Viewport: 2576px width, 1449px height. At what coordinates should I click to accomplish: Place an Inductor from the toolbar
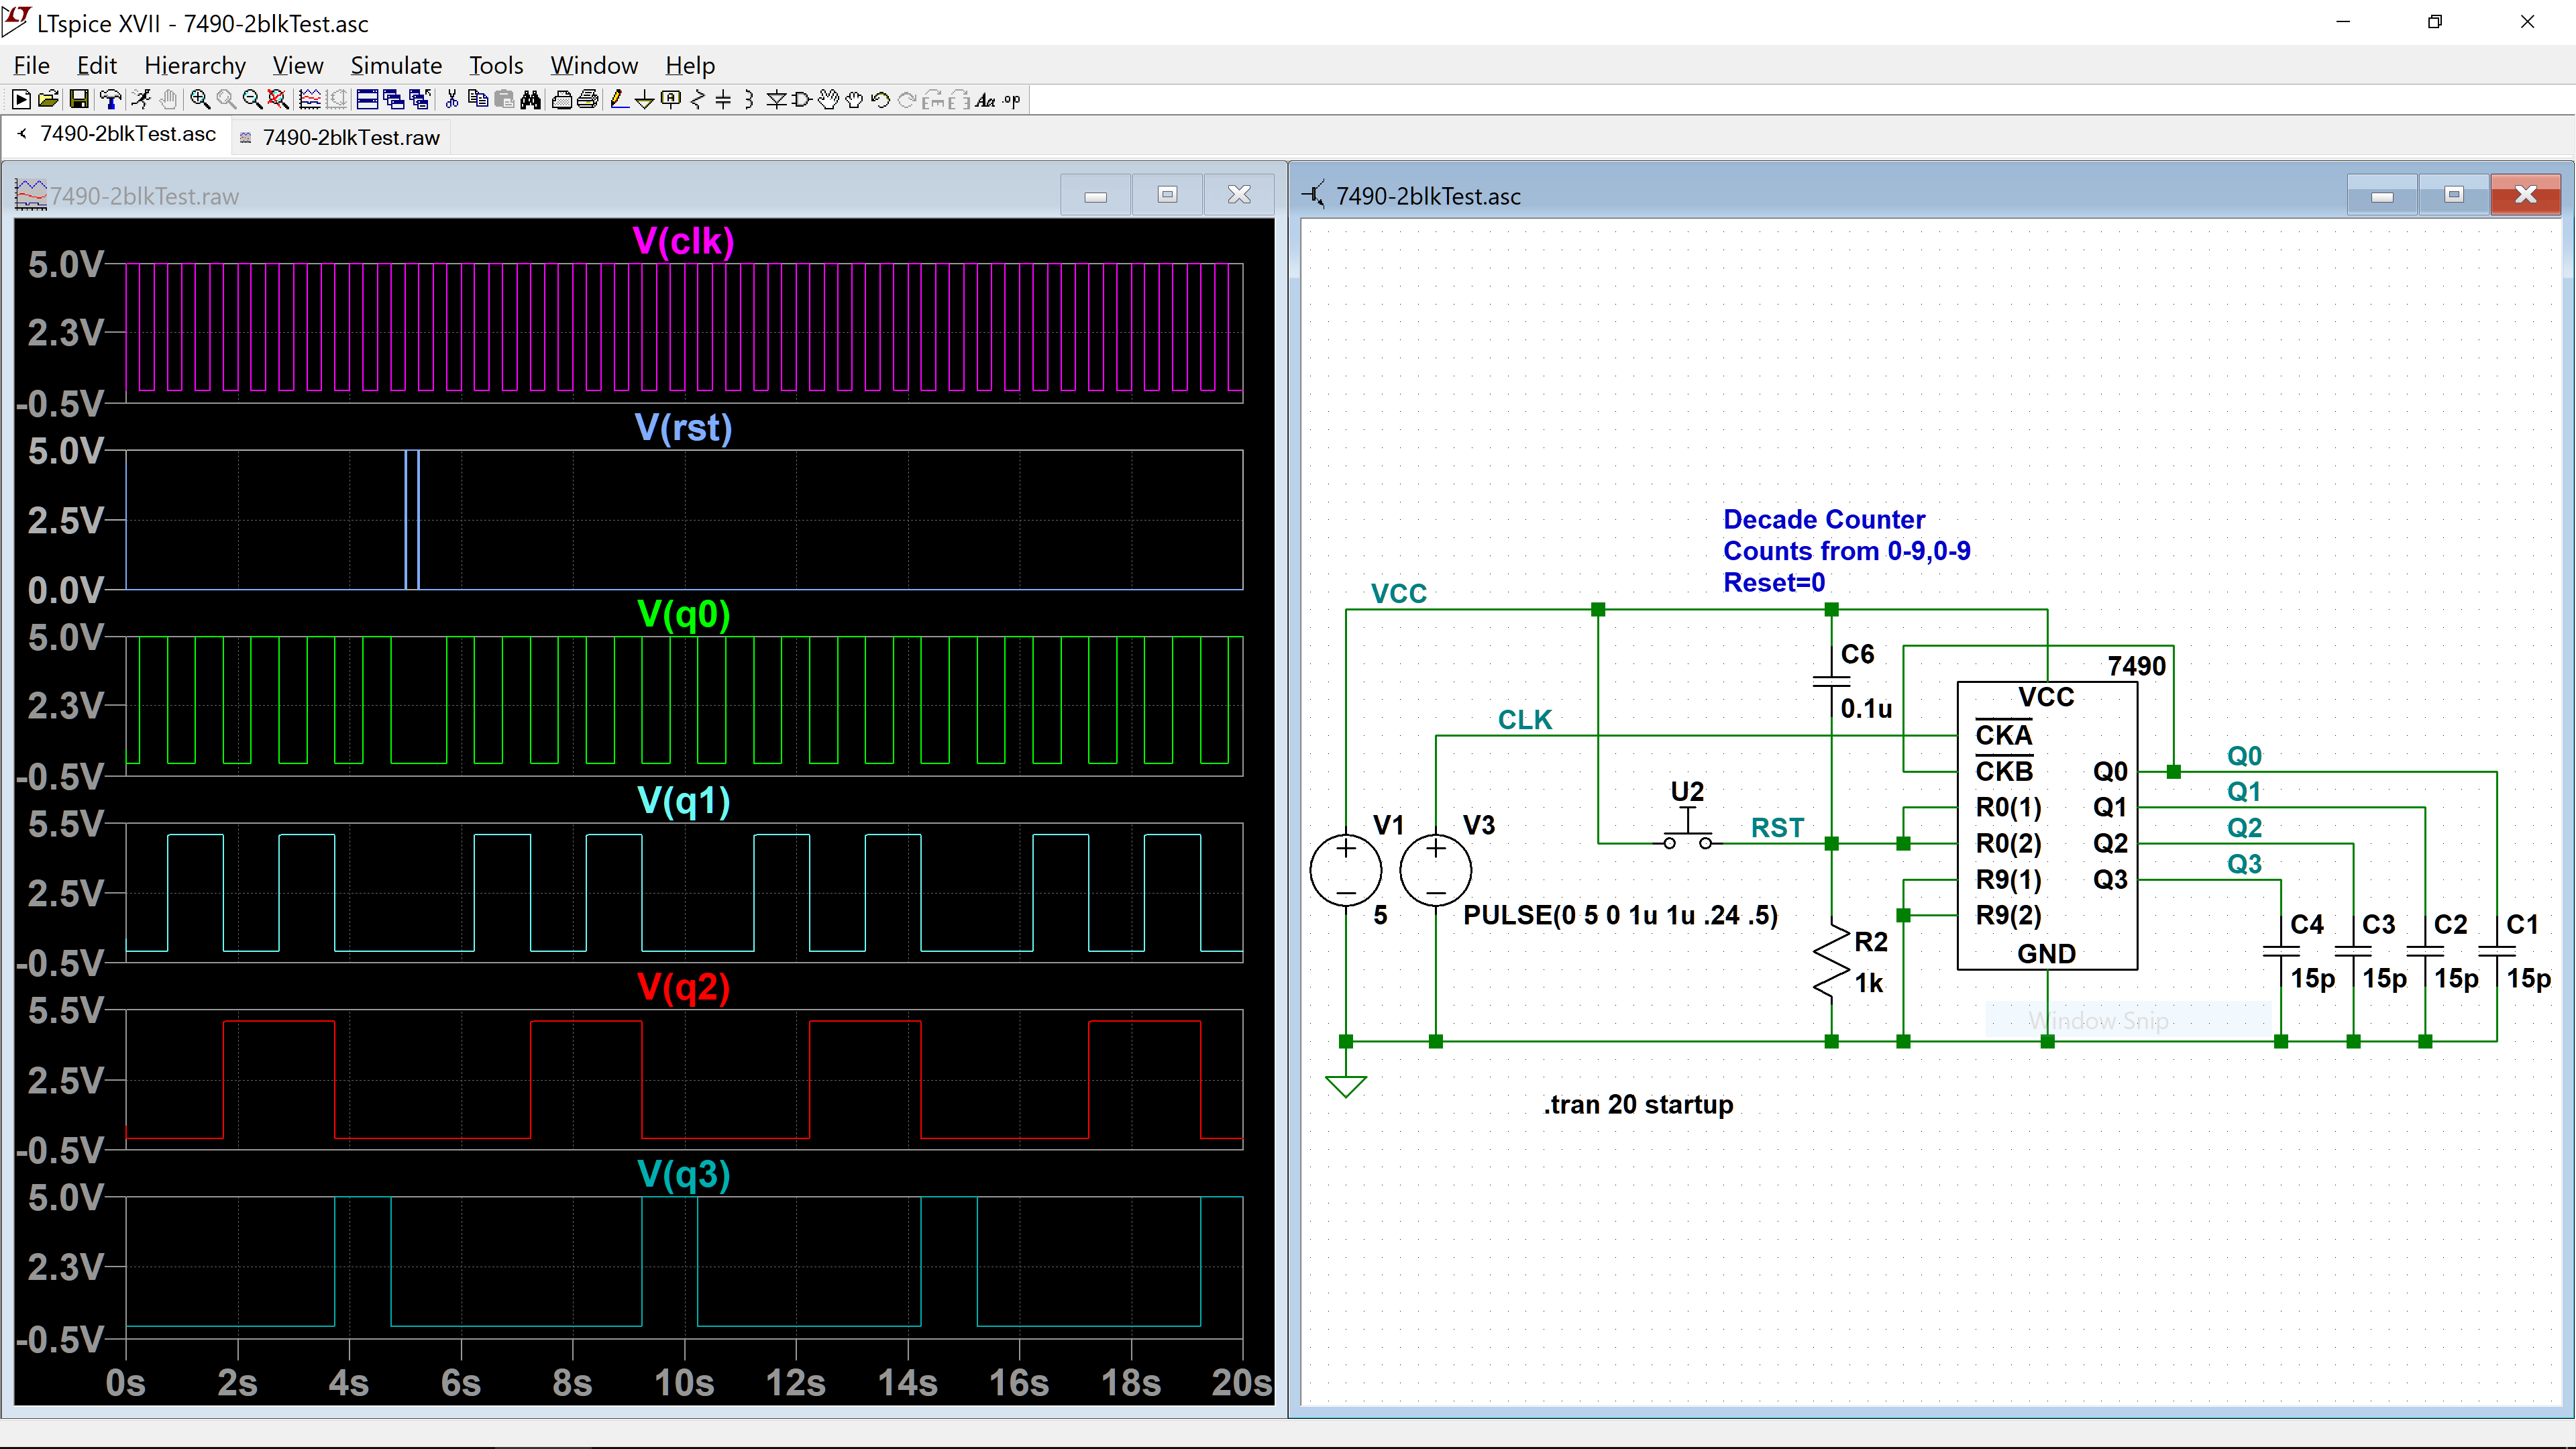coord(749,100)
